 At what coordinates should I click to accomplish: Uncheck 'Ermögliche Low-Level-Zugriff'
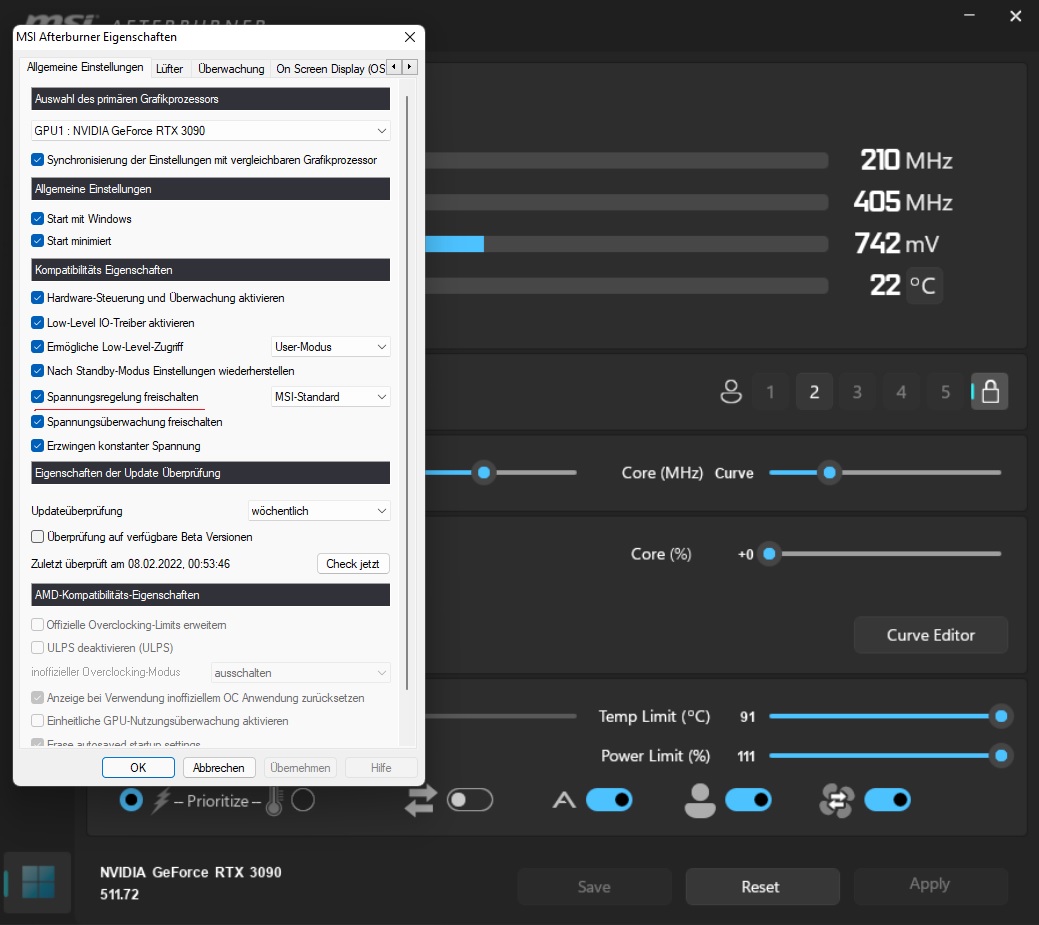38,347
